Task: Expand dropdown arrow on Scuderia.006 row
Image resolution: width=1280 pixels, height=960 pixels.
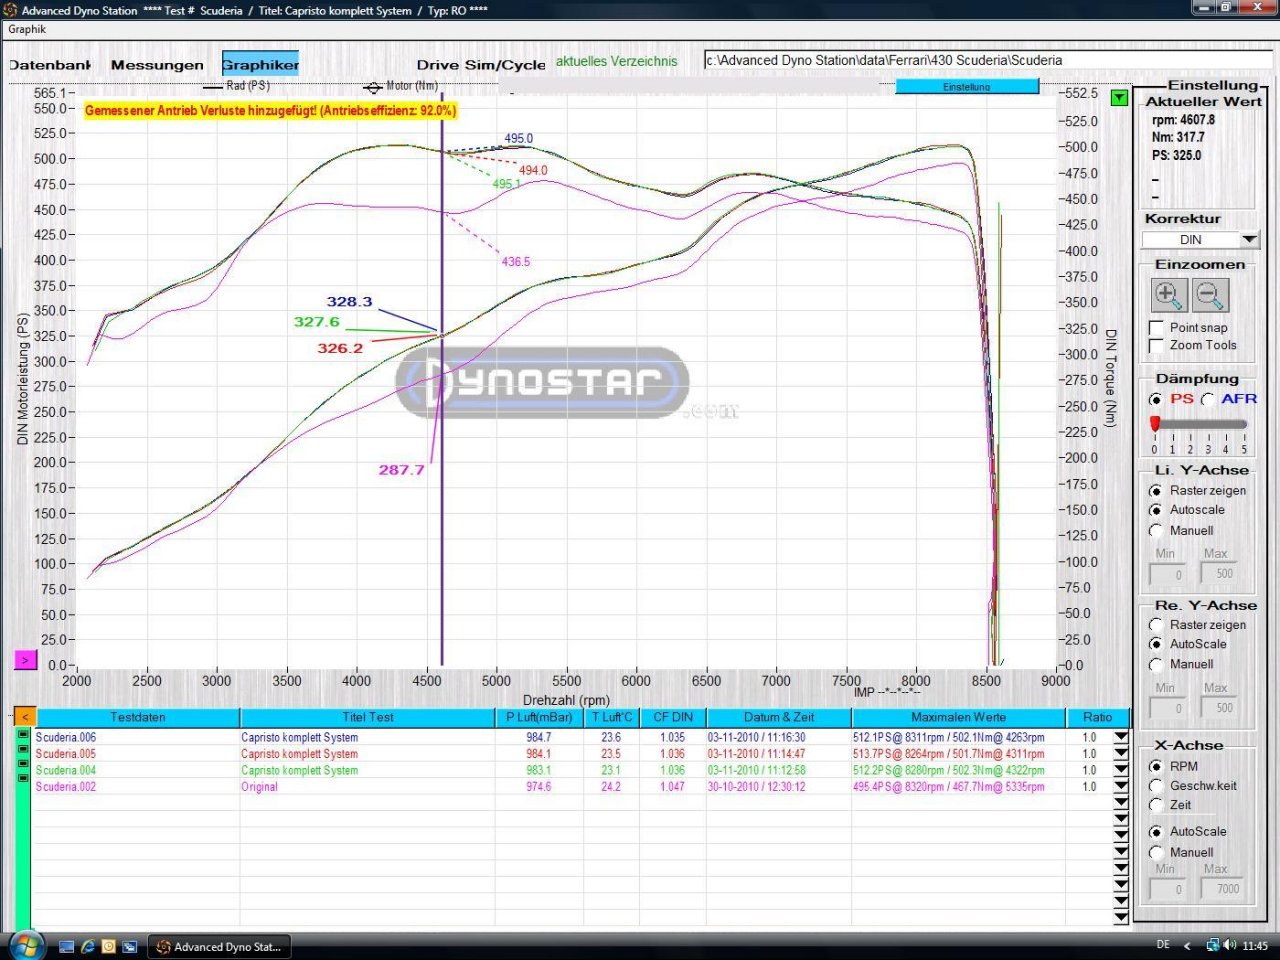Action: tap(1121, 738)
